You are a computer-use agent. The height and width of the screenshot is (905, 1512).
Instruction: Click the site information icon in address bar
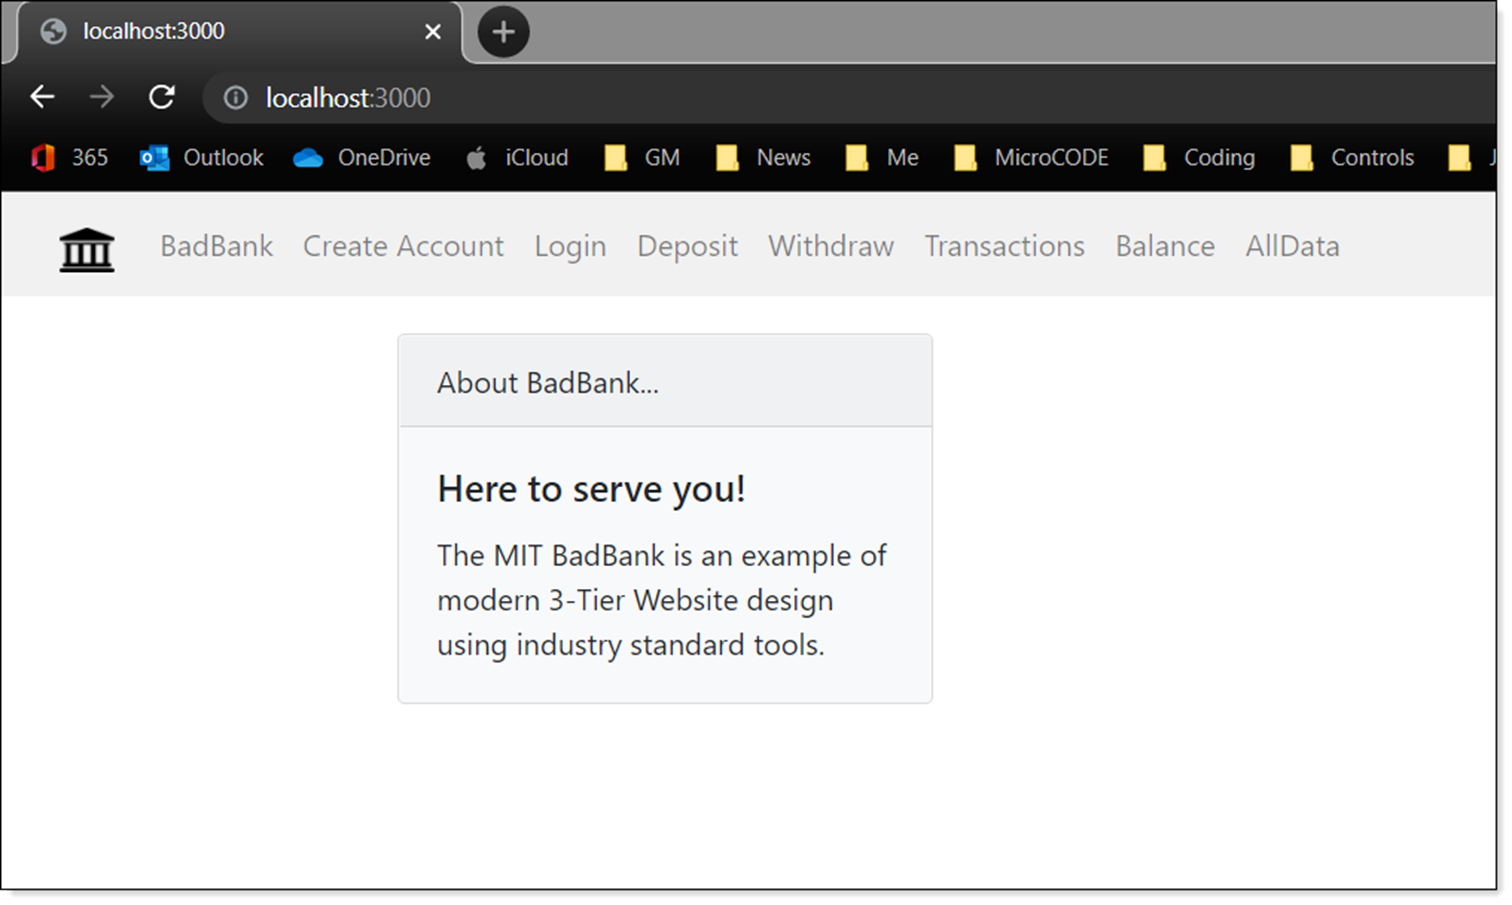[x=235, y=97]
